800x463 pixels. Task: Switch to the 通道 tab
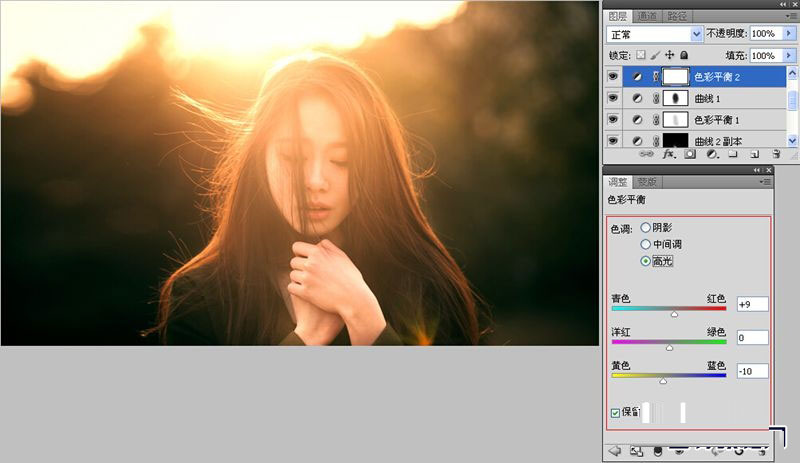(x=647, y=16)
